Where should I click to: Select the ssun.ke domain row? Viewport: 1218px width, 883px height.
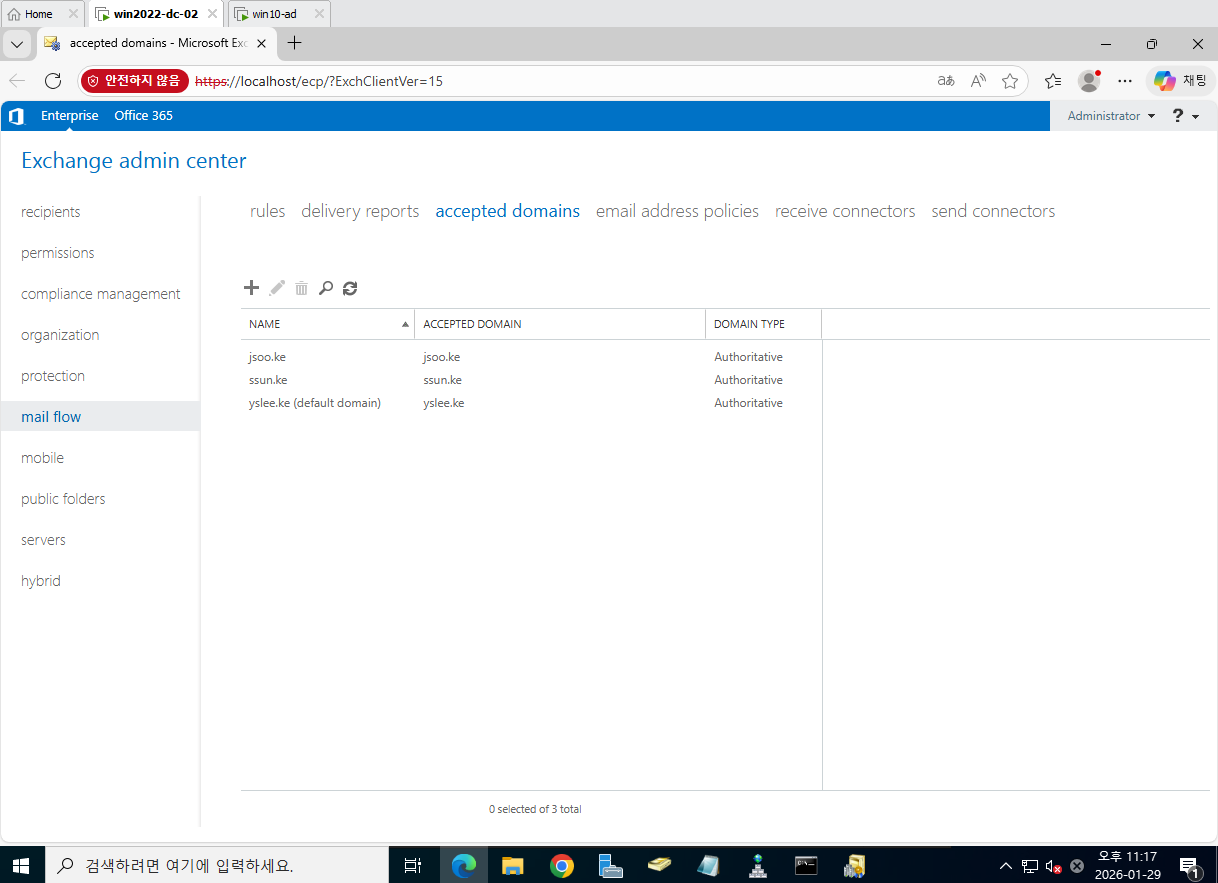click(531, 380)
